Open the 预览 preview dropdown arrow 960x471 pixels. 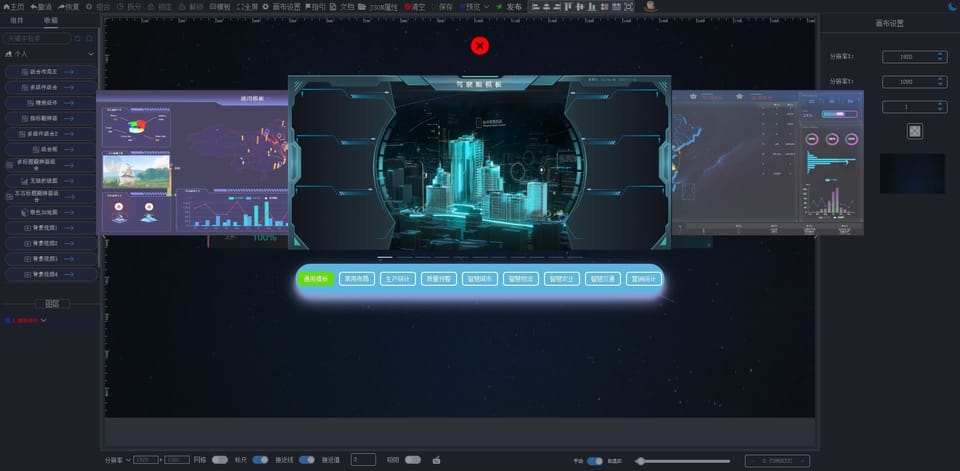pyautogui.click(x=487, y=6)
